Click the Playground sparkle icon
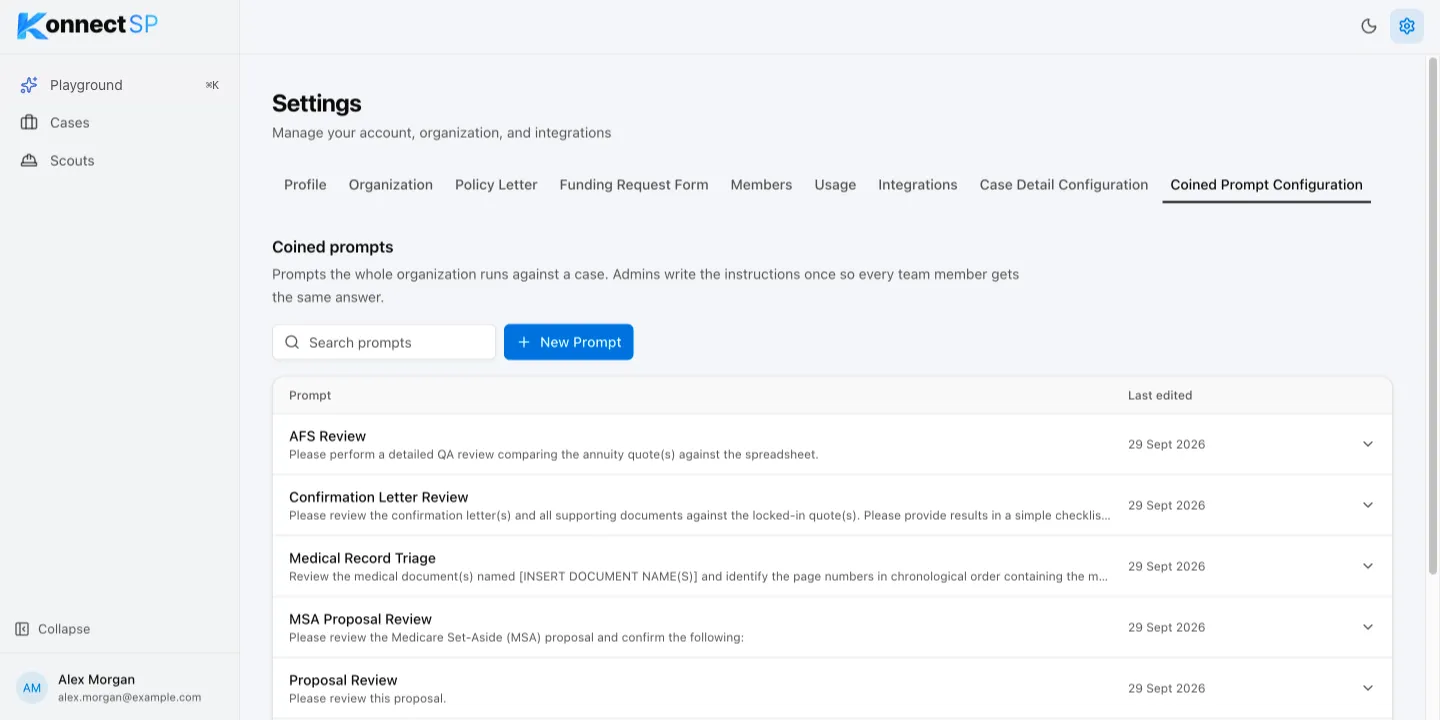Screen dimensions: 1440x720 click(x=29, y=85)
